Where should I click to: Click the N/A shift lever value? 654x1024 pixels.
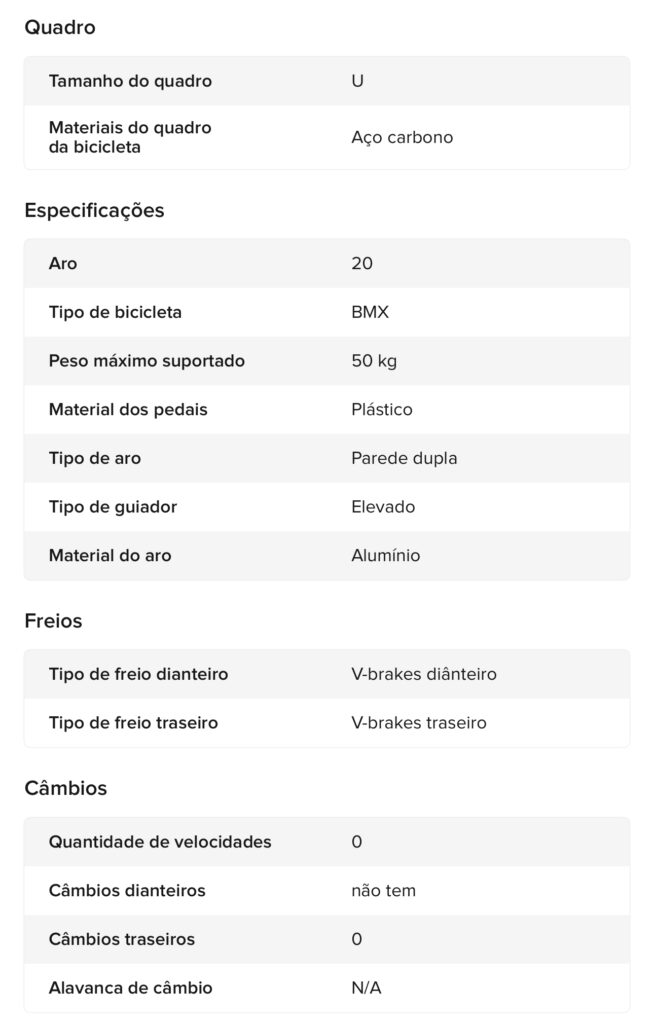[x=367, y=989]
